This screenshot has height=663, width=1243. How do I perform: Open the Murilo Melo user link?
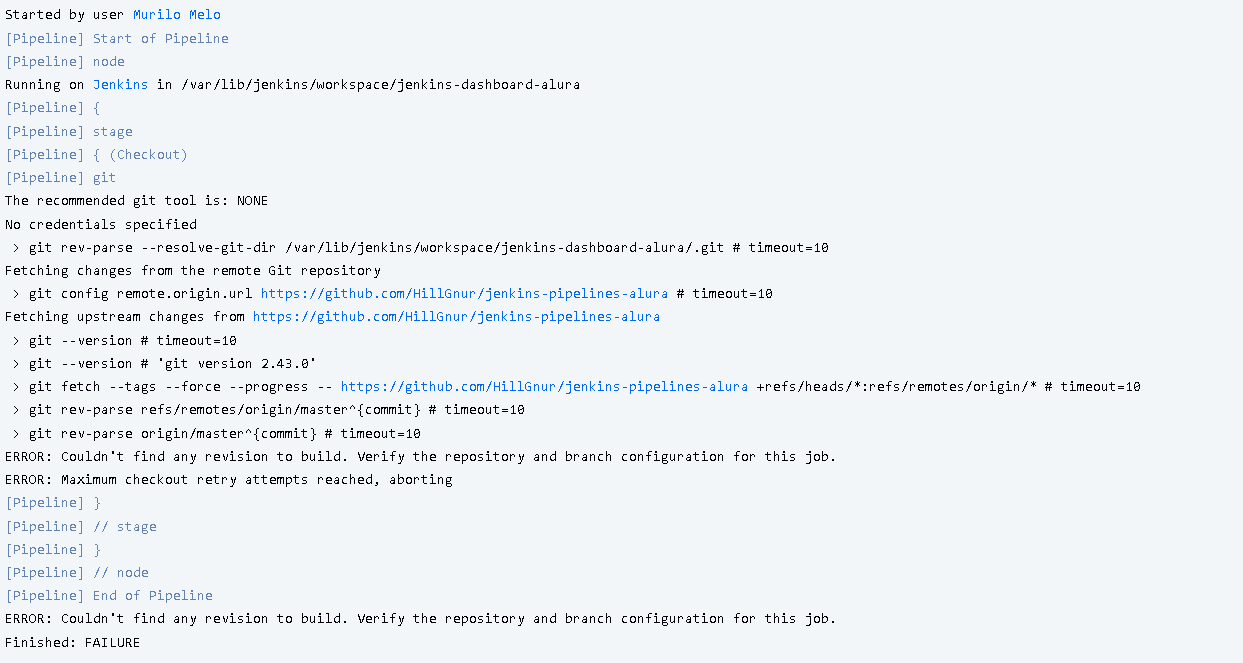tap(177, 15)
